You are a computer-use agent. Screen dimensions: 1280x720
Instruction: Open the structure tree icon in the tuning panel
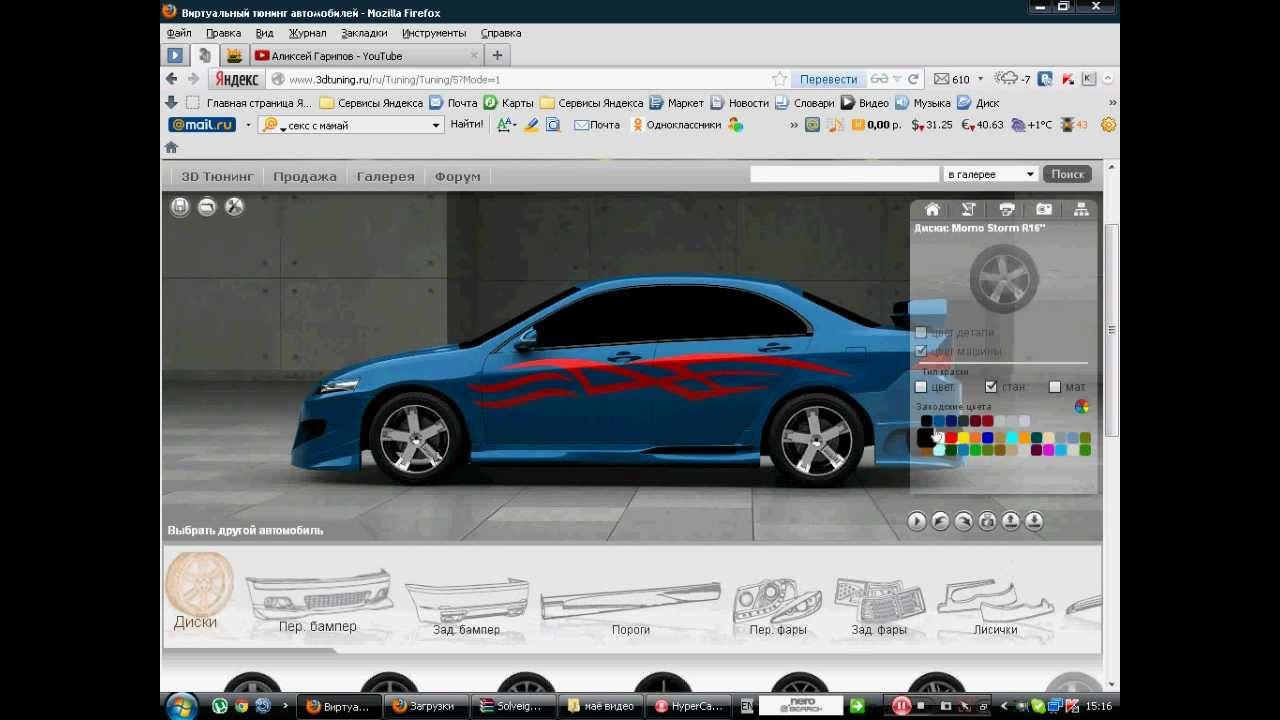pyautogui.click(x=1081, y=209)
